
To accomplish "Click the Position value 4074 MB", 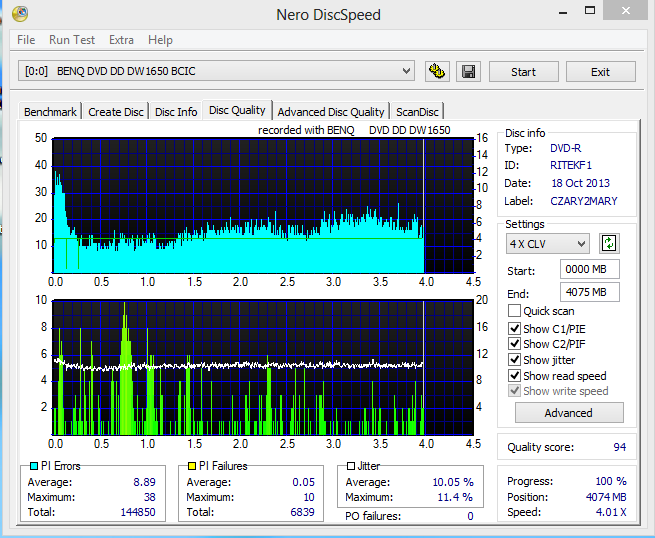I will pos(606,497).
